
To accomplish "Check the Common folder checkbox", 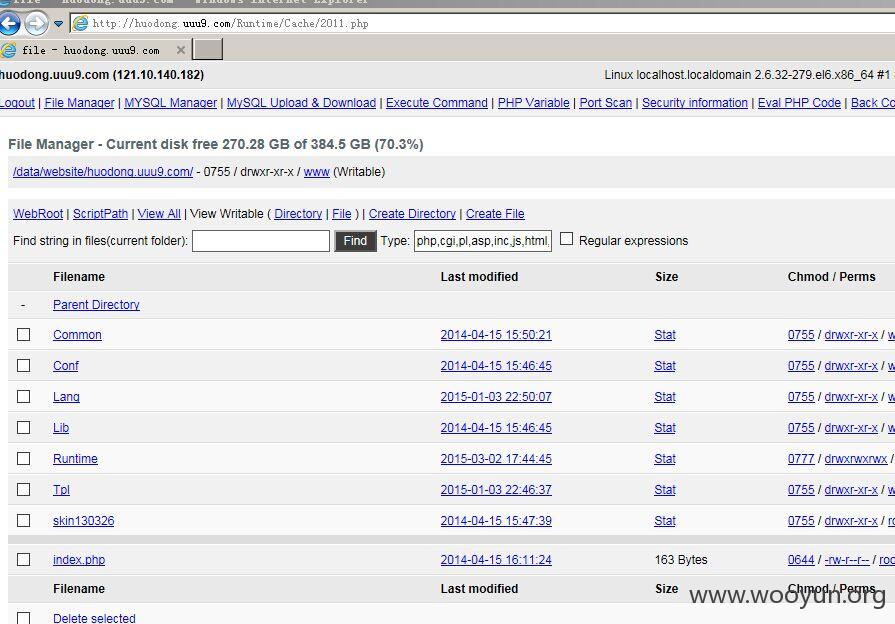I will click(23, 335).
